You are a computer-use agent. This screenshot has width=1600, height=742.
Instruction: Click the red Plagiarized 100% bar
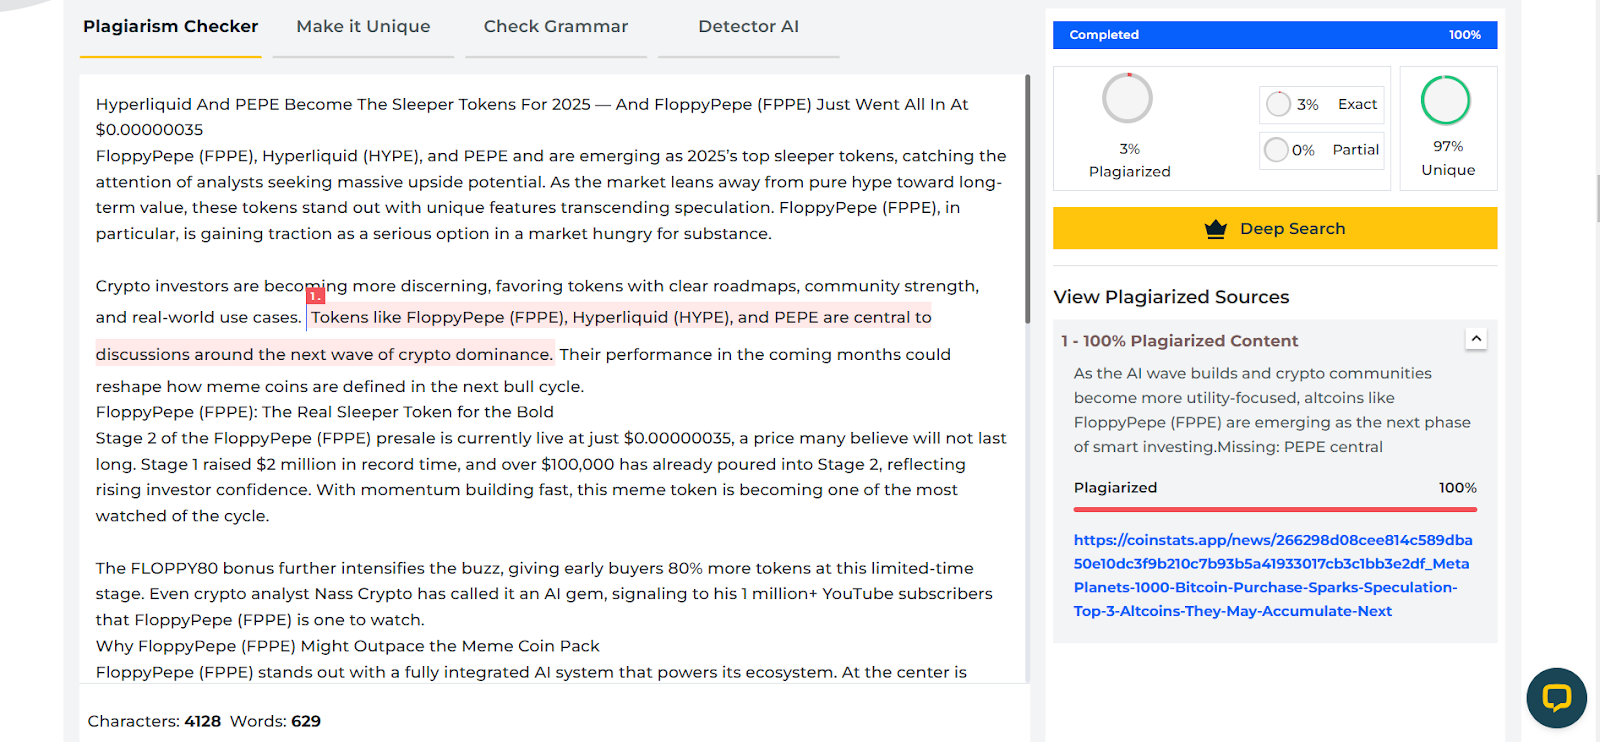(1275, 509)
